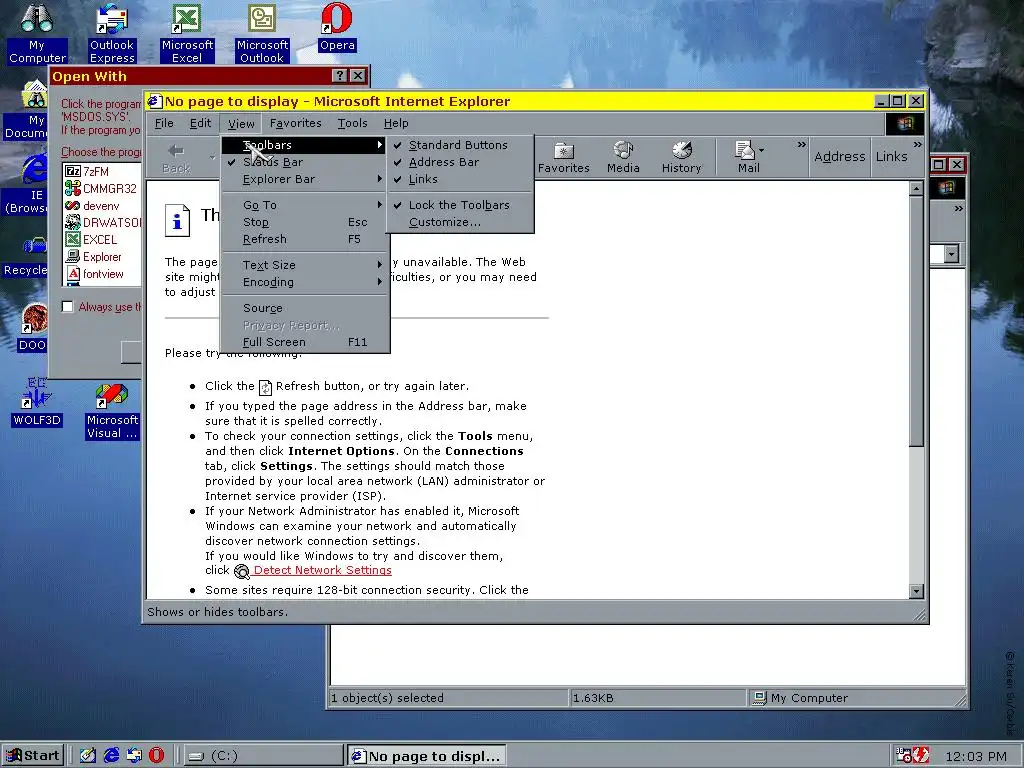Choose Stop from the View menu
Image resolution: width=1024 pixels, height=768 pixels.
click(x=305, y=222)
